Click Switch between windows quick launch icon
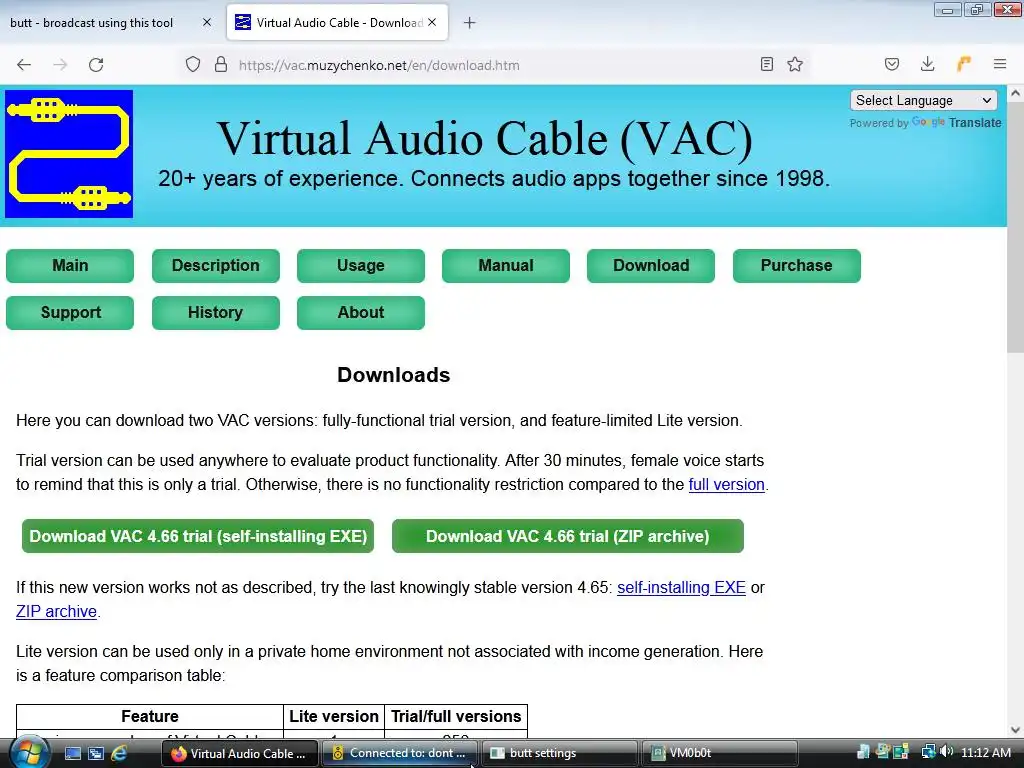The image size is (1024, 768). point(96,754)
